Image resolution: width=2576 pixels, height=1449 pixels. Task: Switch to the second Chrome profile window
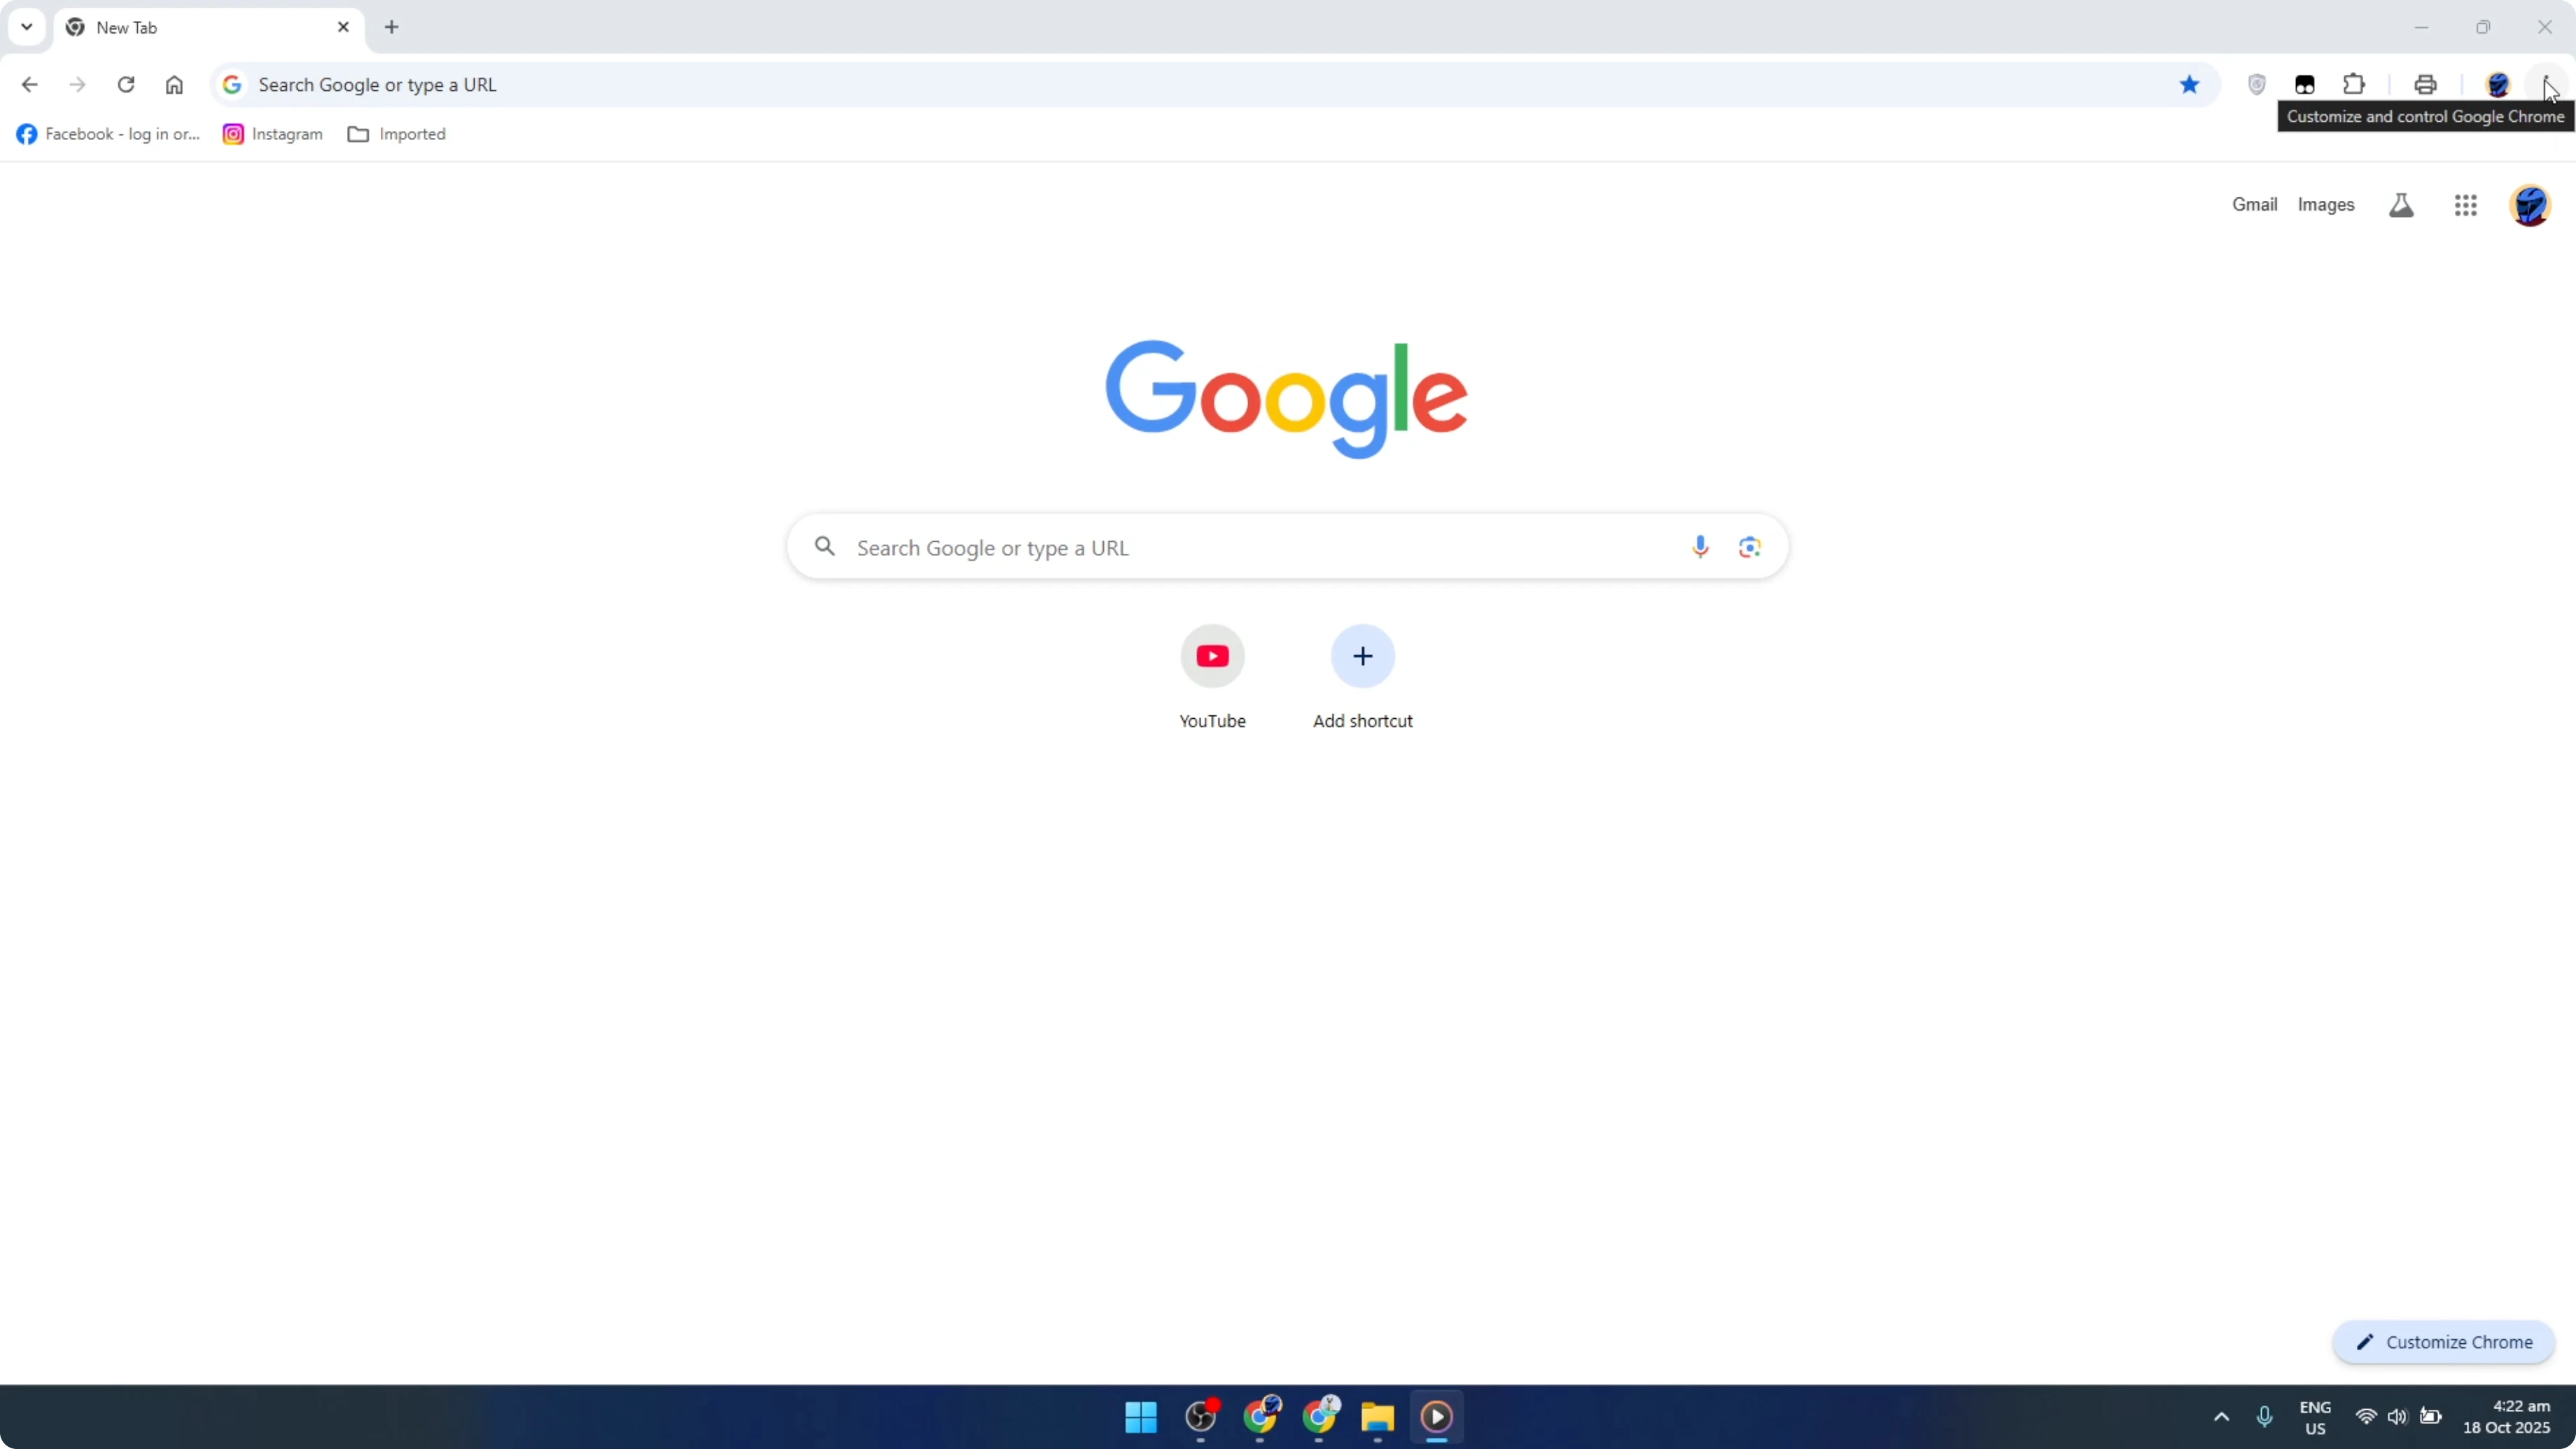click(1320, 1416)
